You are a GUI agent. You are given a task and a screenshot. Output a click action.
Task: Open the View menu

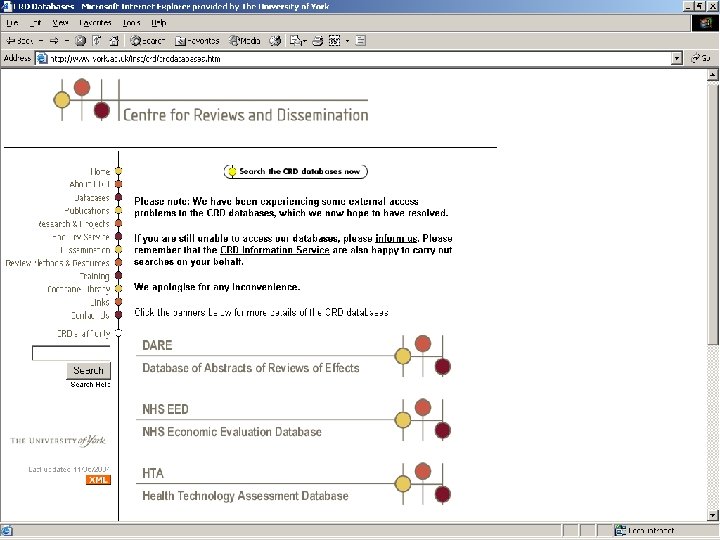pos(60,22)
